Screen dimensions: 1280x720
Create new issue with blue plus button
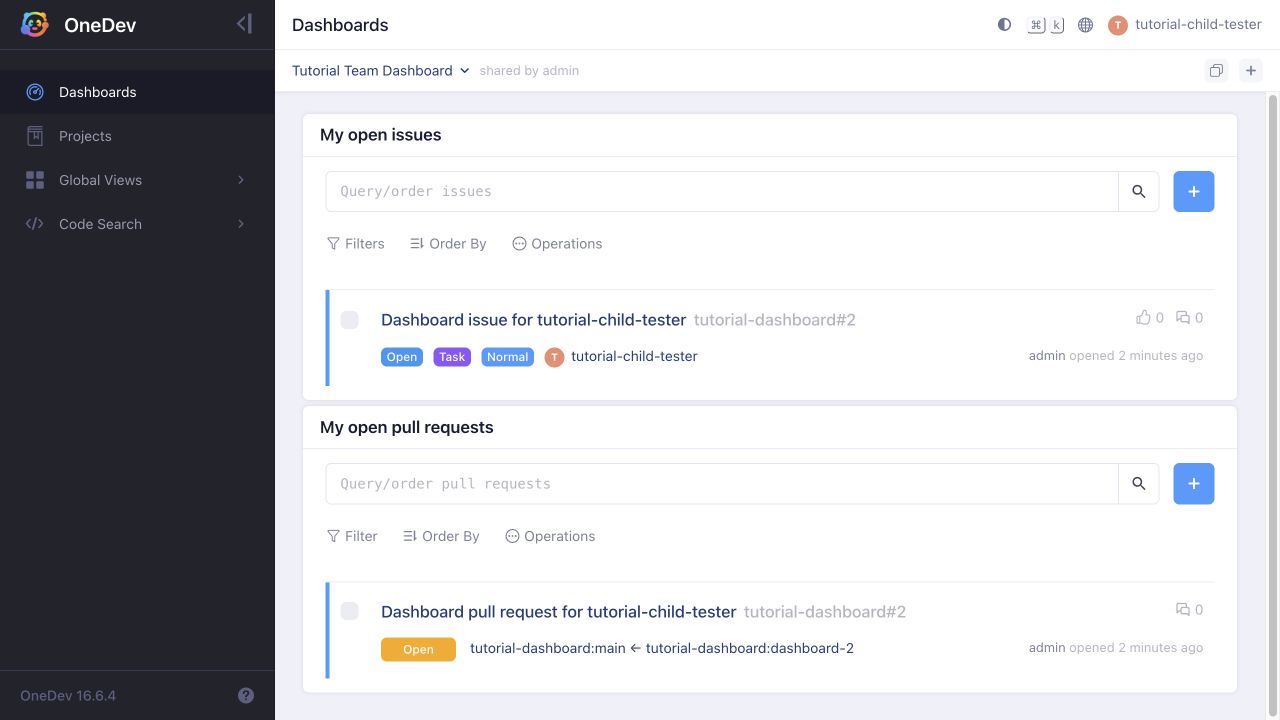(x=1193, y=192)
